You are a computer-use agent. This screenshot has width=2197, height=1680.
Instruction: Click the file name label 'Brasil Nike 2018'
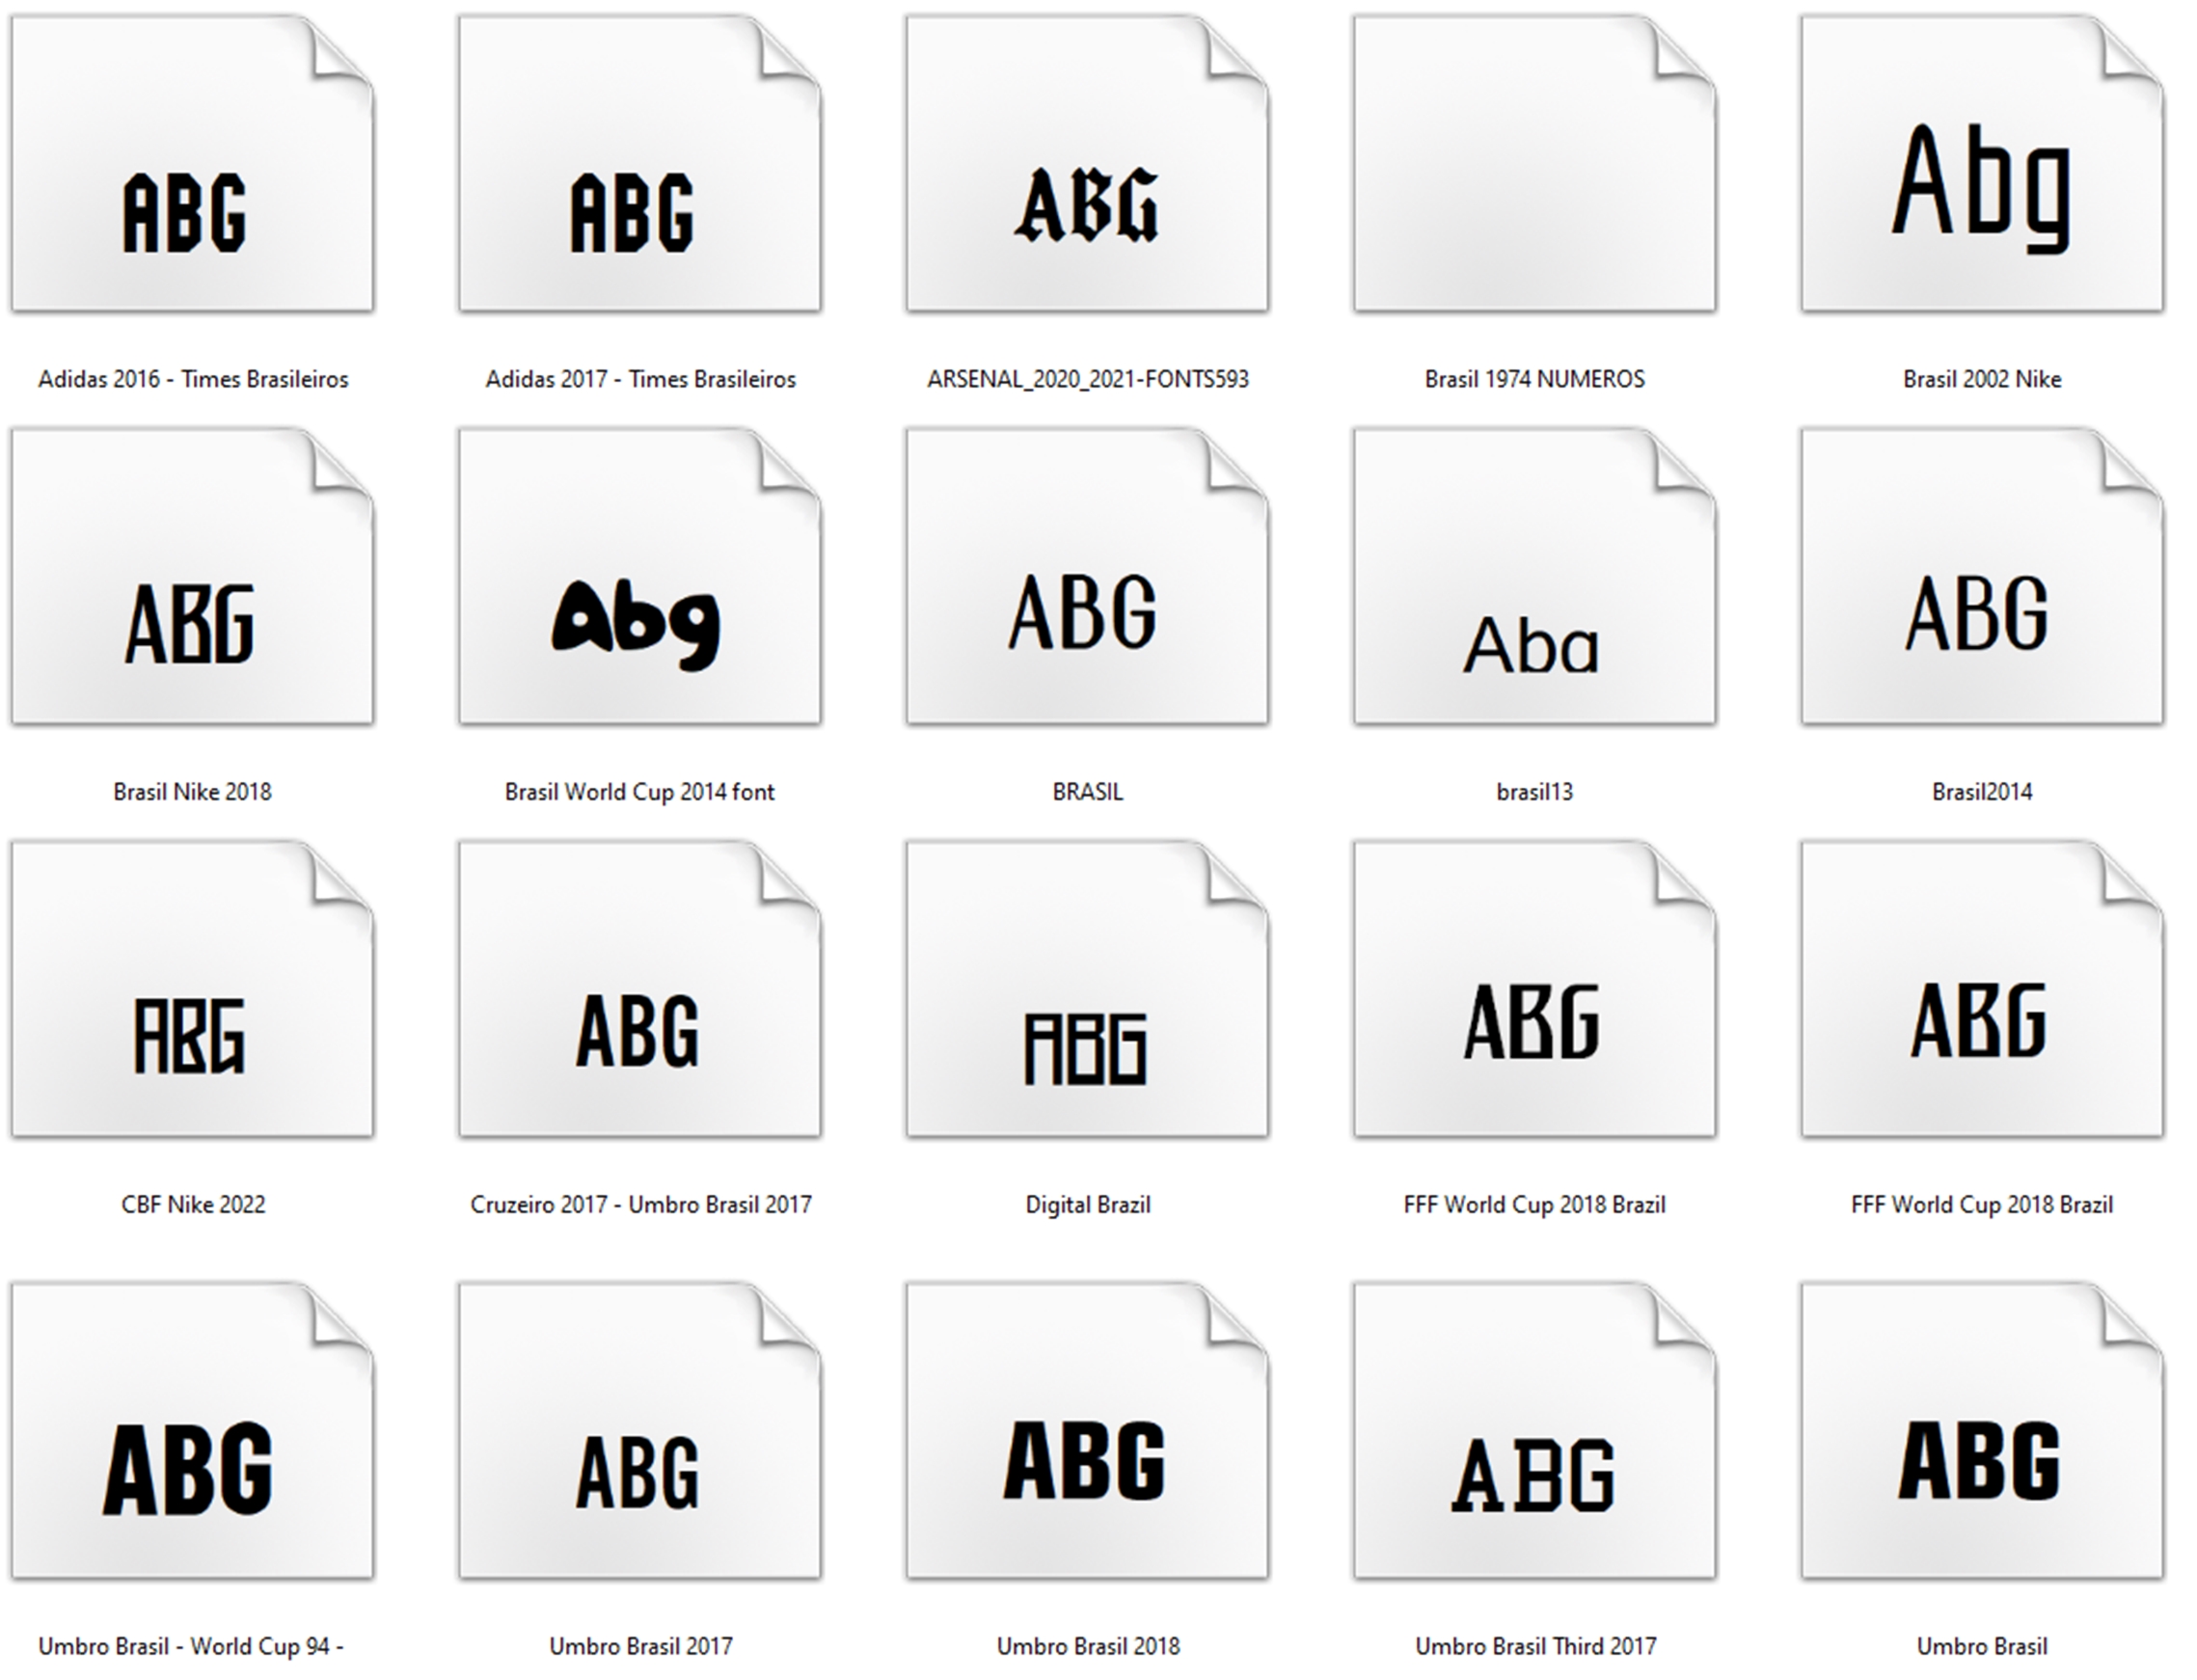[x=192, y=792]
